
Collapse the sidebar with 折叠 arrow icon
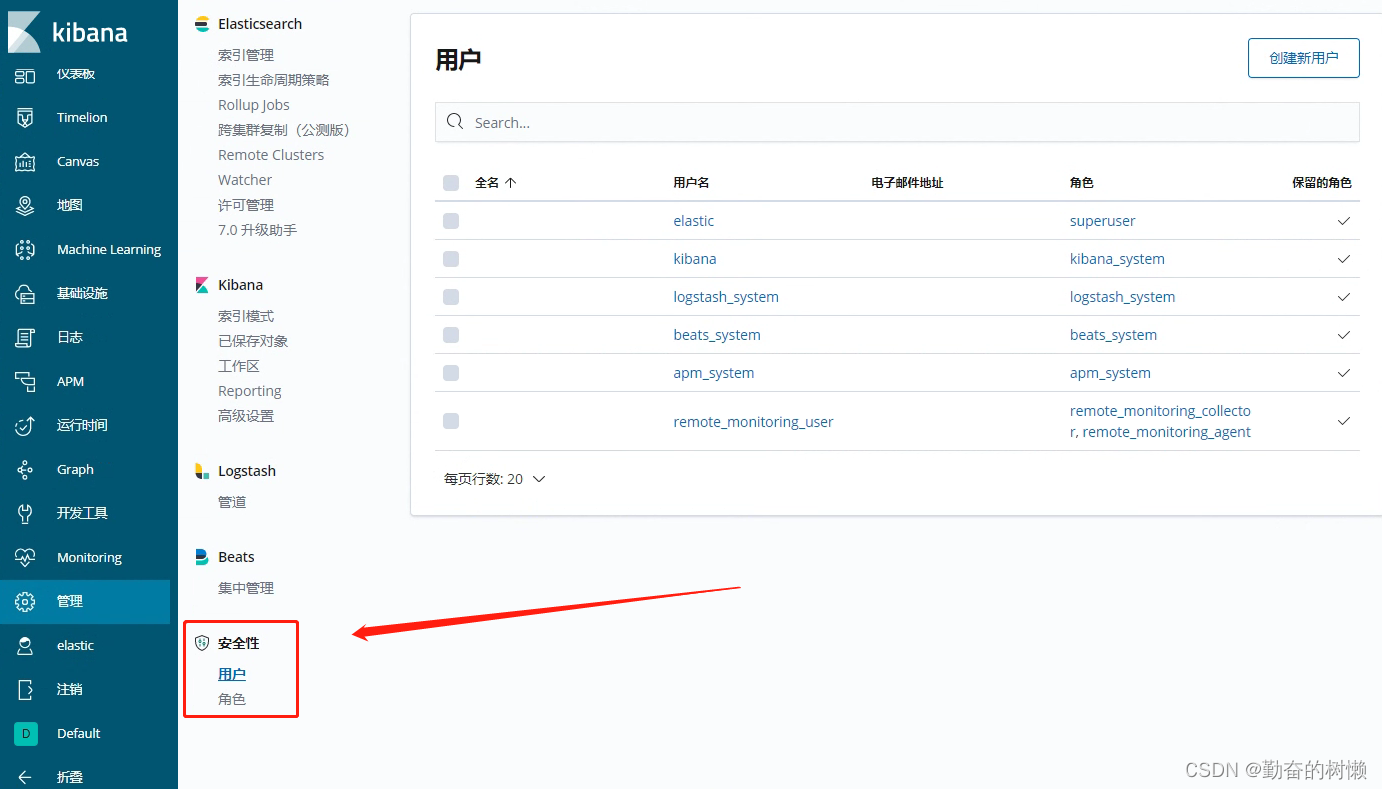[x=25, y=777]
